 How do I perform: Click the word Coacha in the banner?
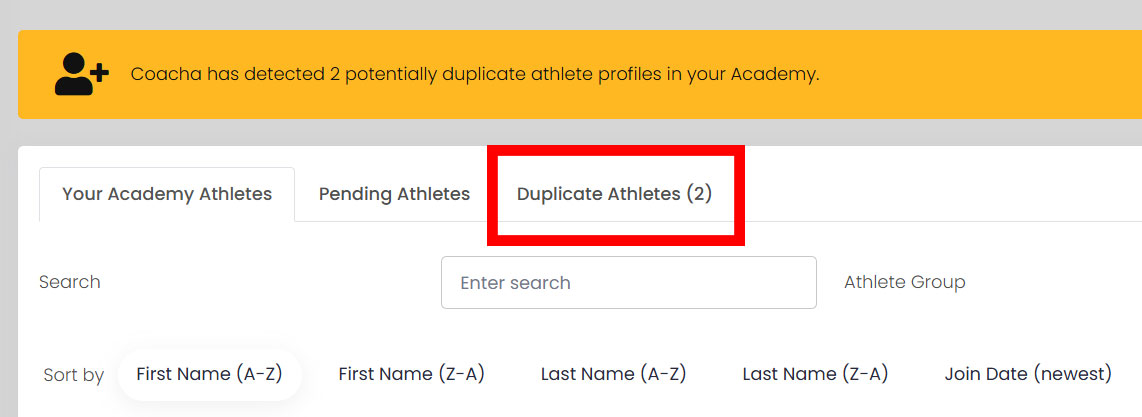click(166, 74)
